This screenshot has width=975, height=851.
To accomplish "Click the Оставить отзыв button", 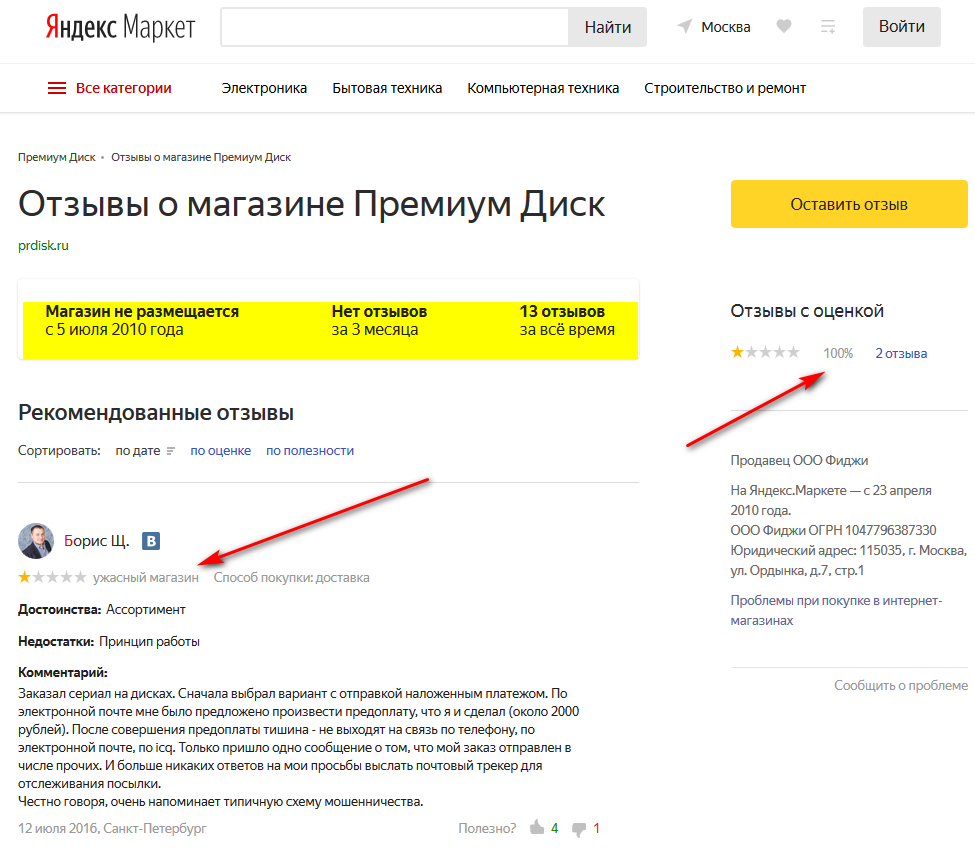I will coord(849,204).
